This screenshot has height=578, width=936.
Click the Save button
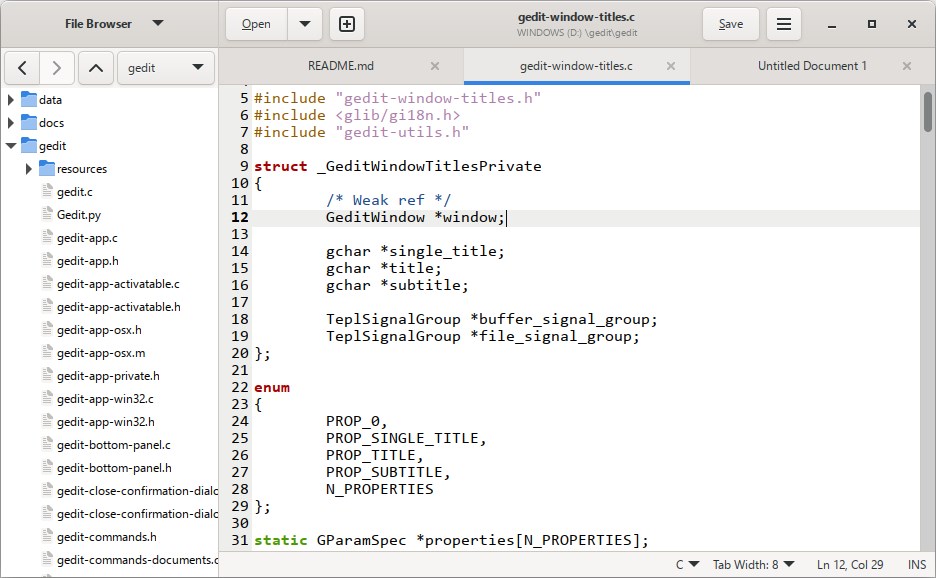tap(730, 24)
